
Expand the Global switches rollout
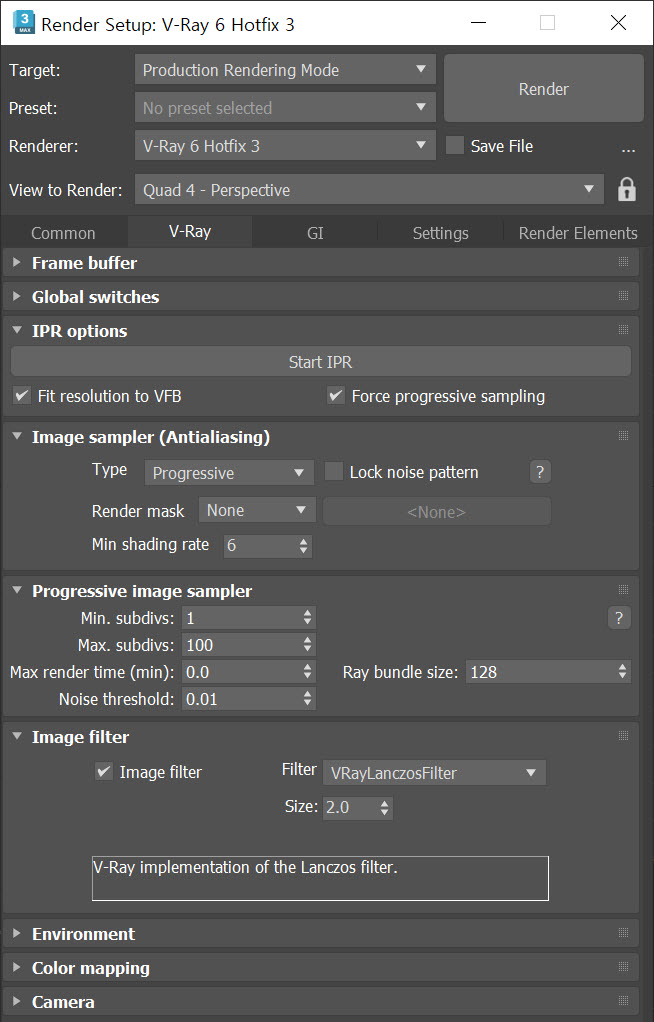coord(17,296)
